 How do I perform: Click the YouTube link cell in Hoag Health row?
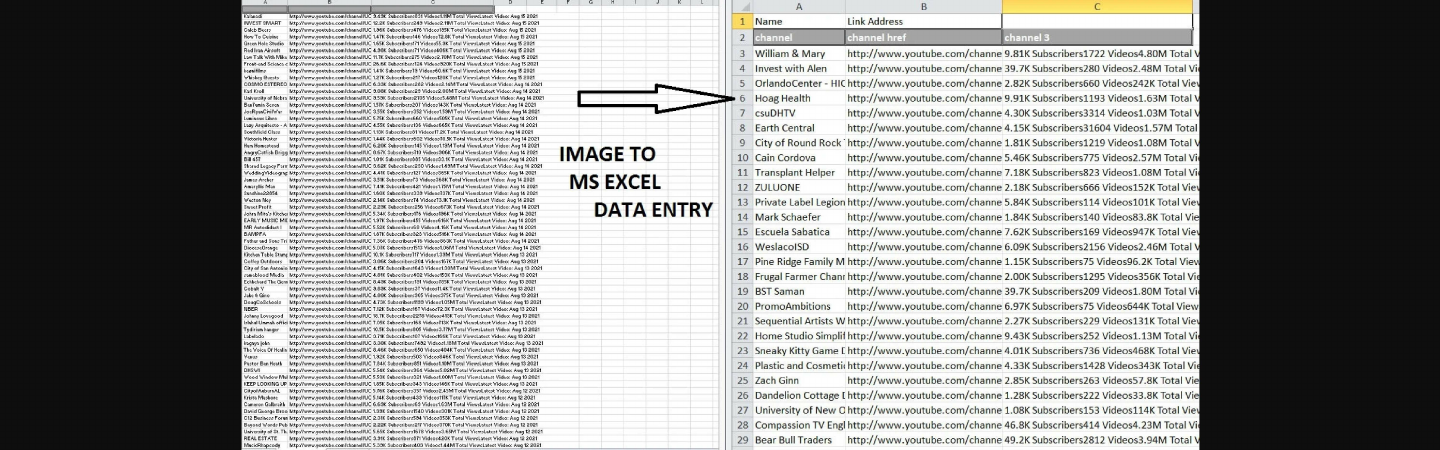[923, 98]
